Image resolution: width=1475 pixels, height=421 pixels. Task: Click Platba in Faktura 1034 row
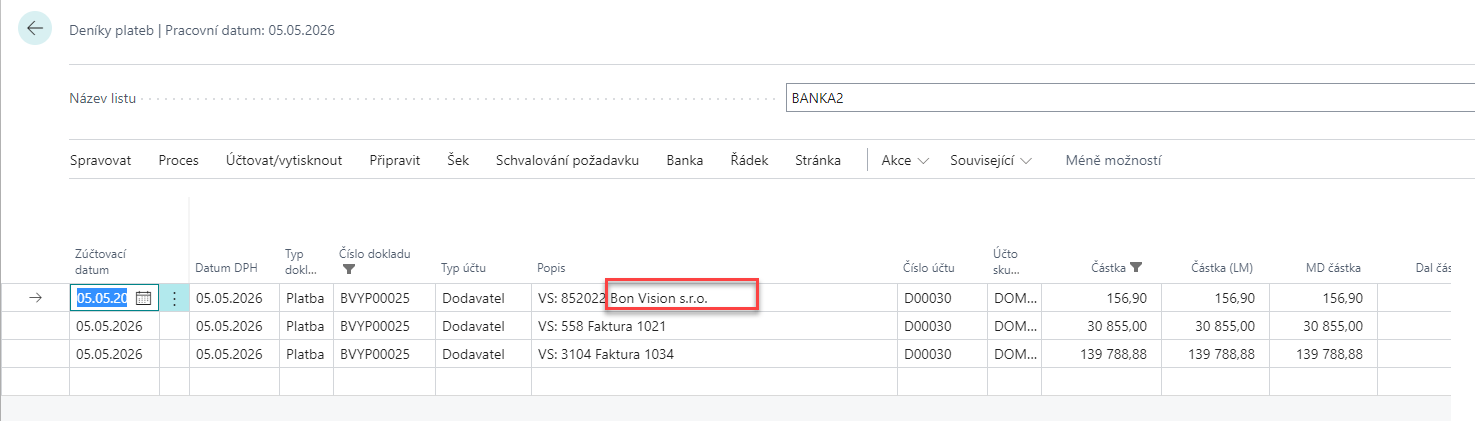pos(305,354)
